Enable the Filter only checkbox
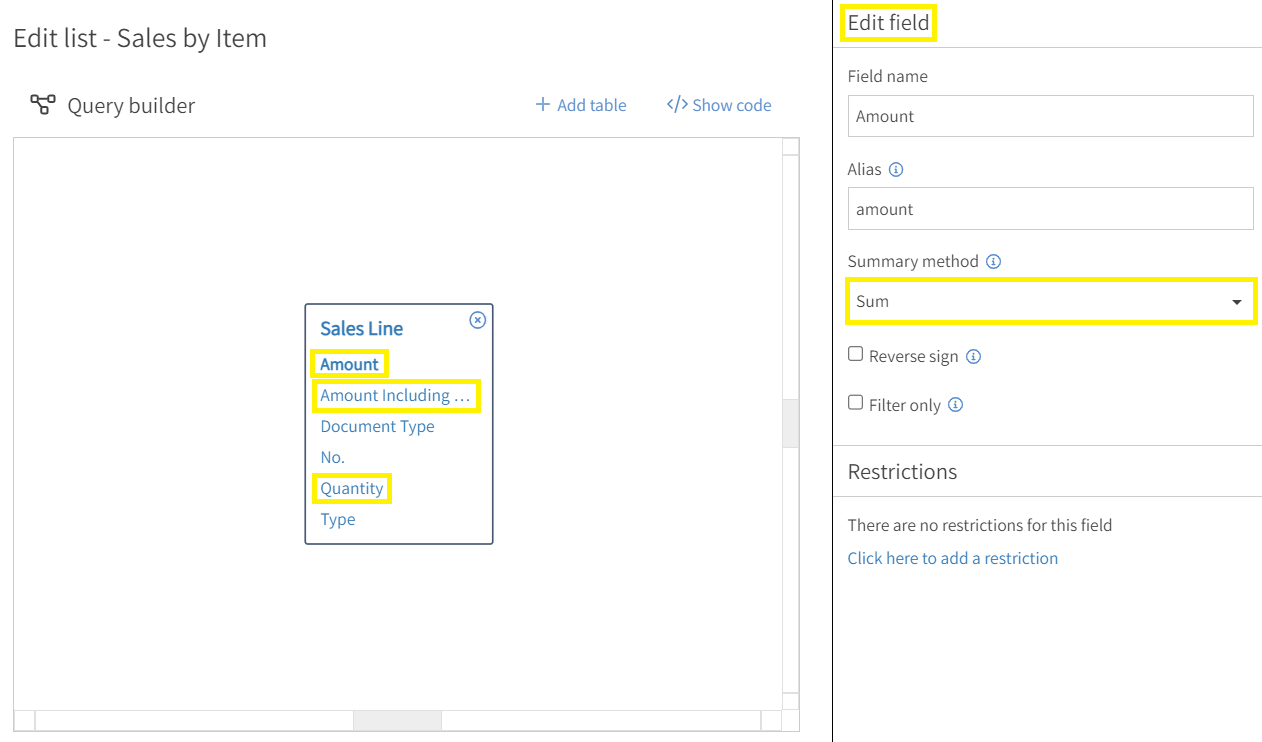Viewport: 1262px width, 742px height. pyautogui.click(x=855, y=401)
